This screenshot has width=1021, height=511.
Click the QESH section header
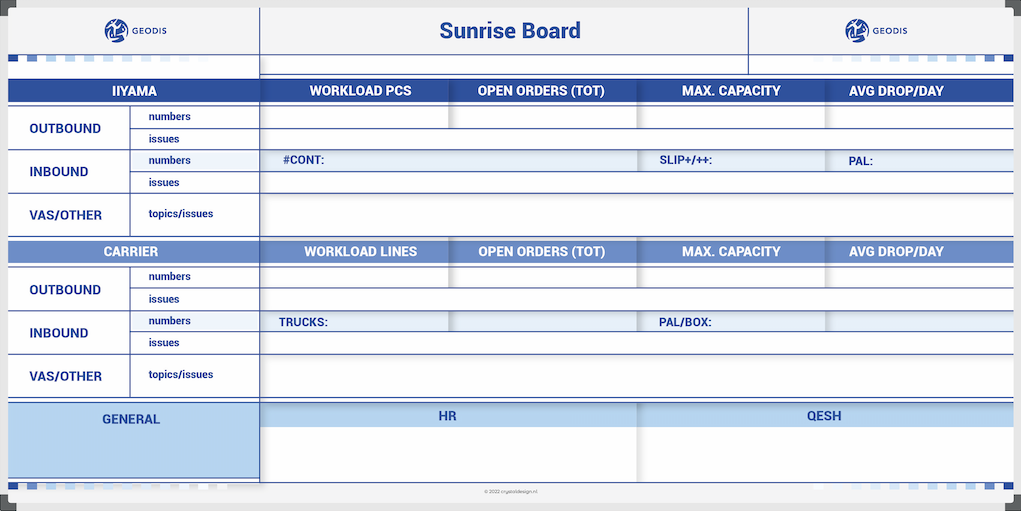(x=824, y=416)
